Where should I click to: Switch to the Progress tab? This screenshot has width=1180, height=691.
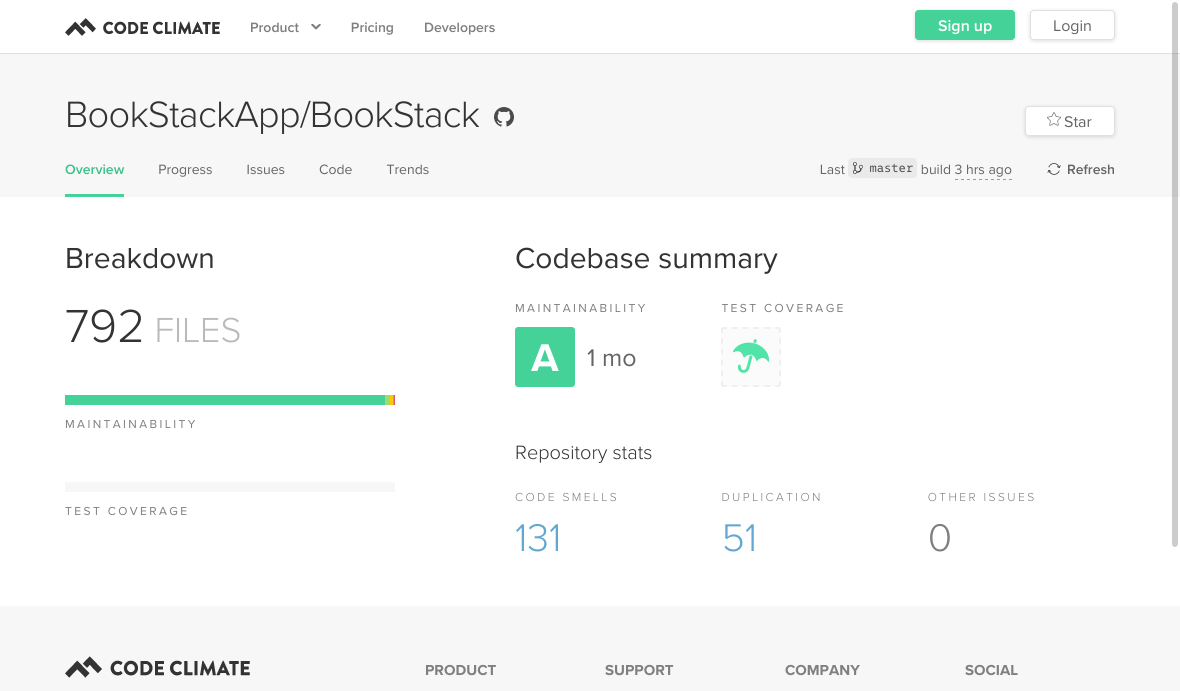click(185, 169)
